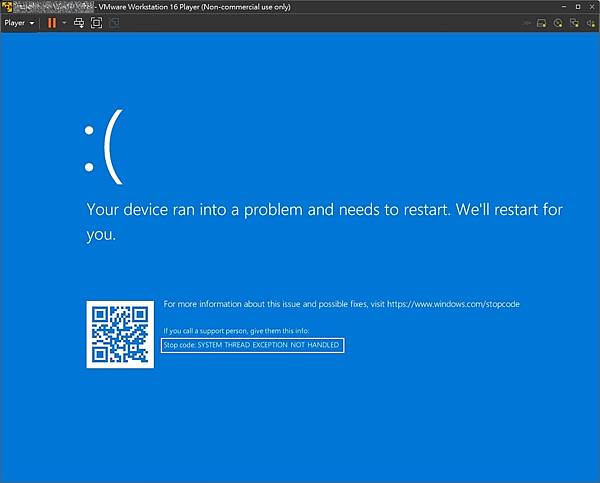Click 'If you call a support person' line
Image resolution: width=600 pixels, height=483 pixels.
click(x=236, y=331)
